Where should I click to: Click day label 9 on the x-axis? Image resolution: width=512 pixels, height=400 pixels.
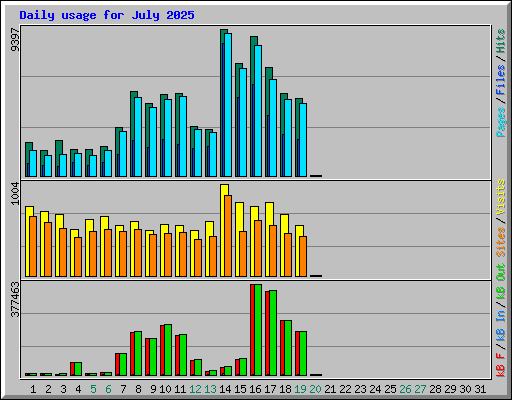click(153, 389)
